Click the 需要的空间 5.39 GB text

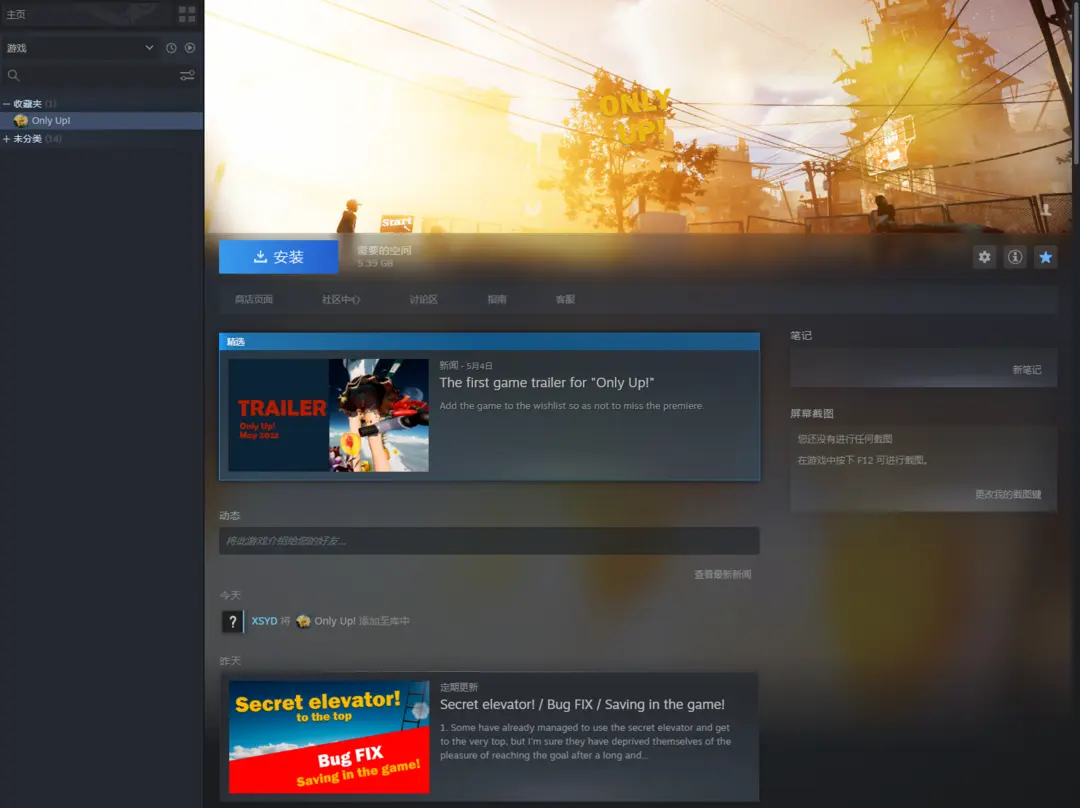[x=384, y=256]
